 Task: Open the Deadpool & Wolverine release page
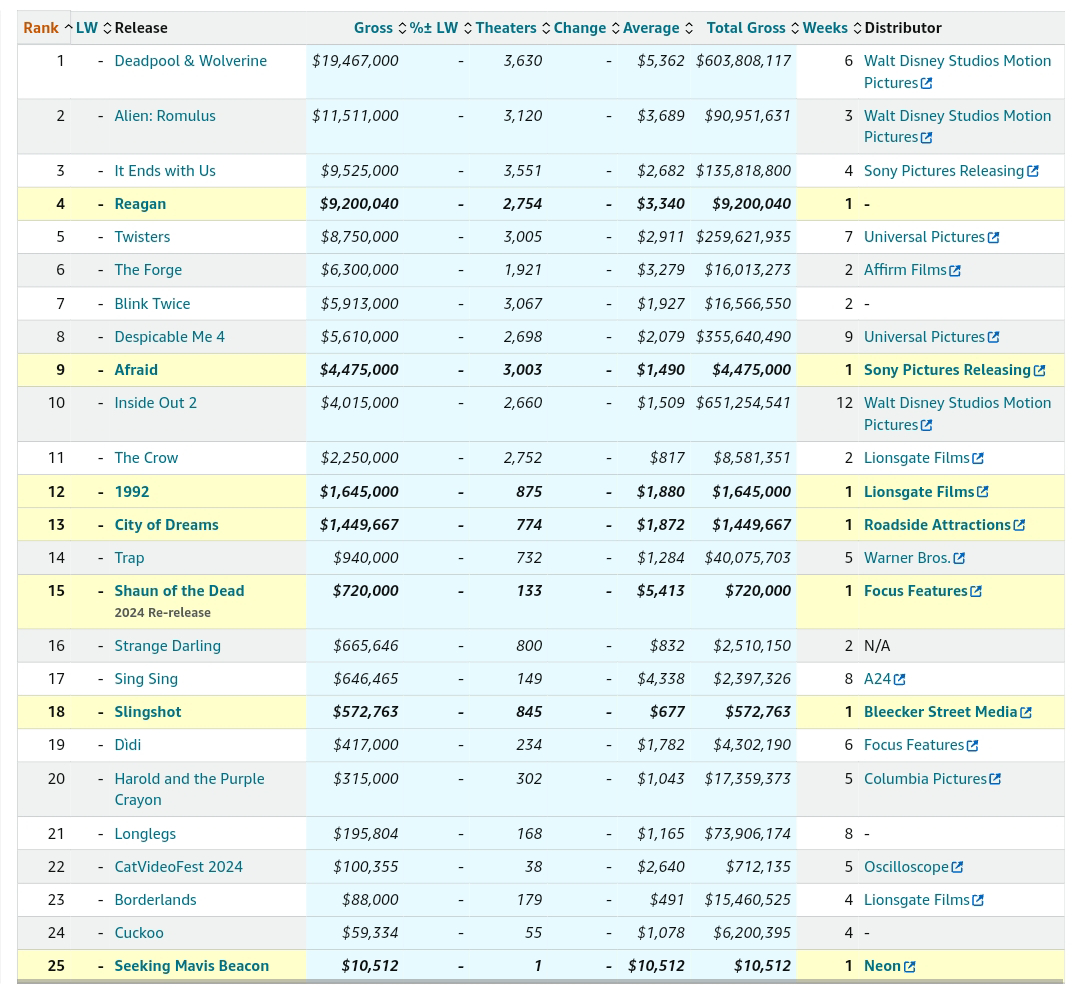click(191, 61)
